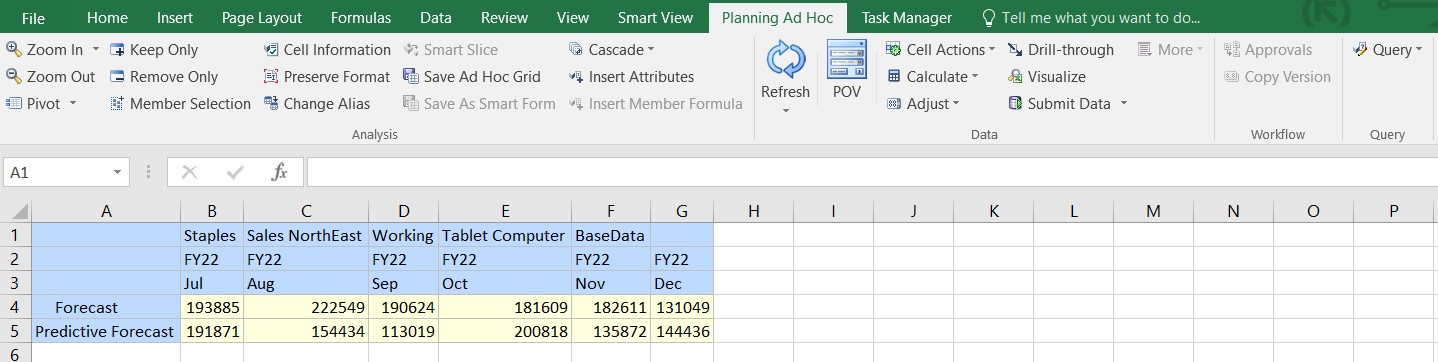Open the Name Box dropdown arrow

point(118,172)
